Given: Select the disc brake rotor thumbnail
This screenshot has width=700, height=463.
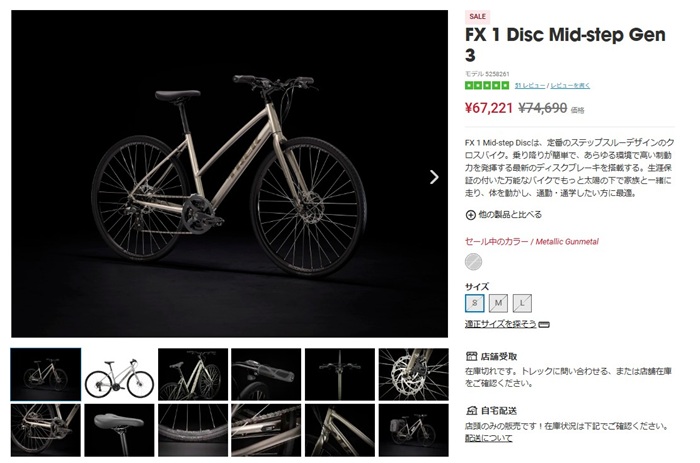Looking at the screenshot, I should coord(414,375).
